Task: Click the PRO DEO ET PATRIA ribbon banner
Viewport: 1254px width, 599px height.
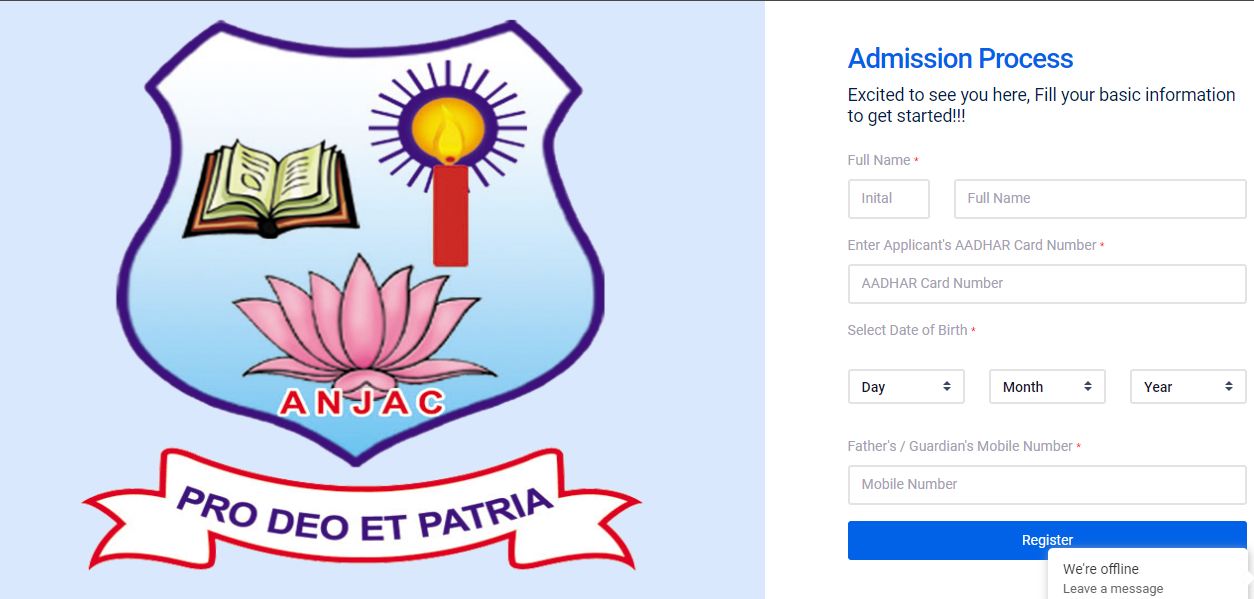Action: [x=362, y=510]
